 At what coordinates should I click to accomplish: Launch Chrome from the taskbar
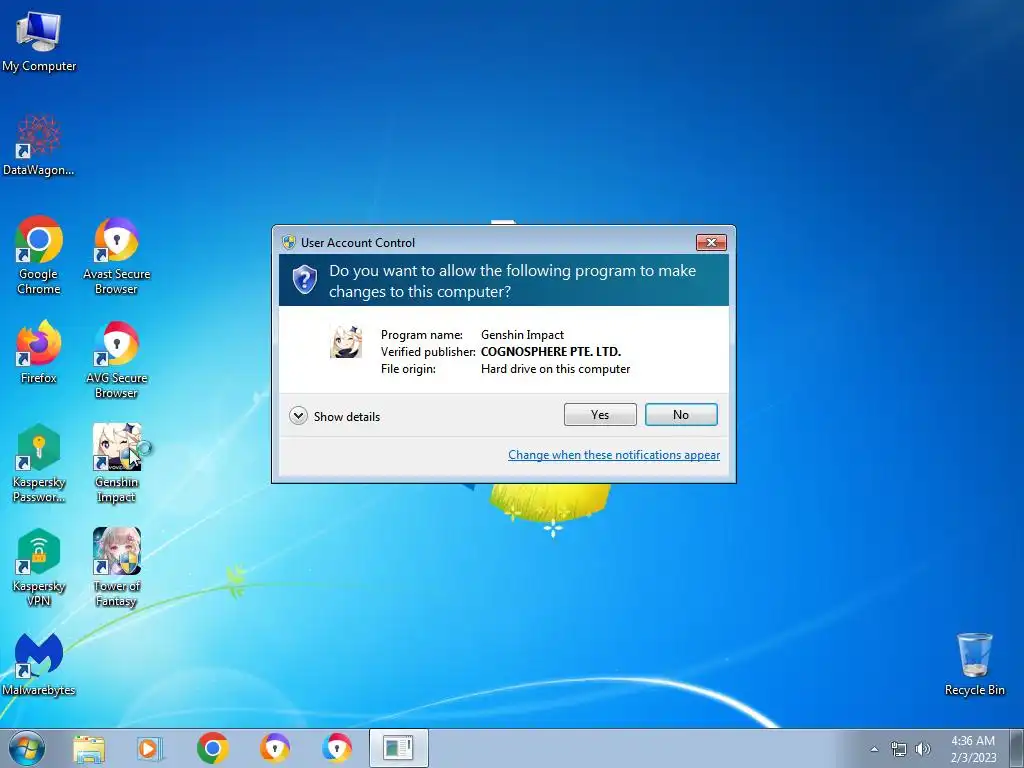[x=212, y=748]
